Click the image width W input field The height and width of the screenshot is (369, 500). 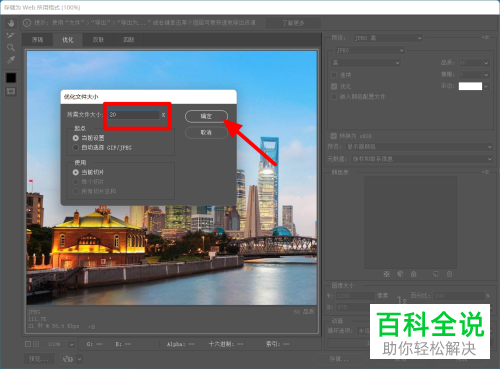[x=355, y=296]
